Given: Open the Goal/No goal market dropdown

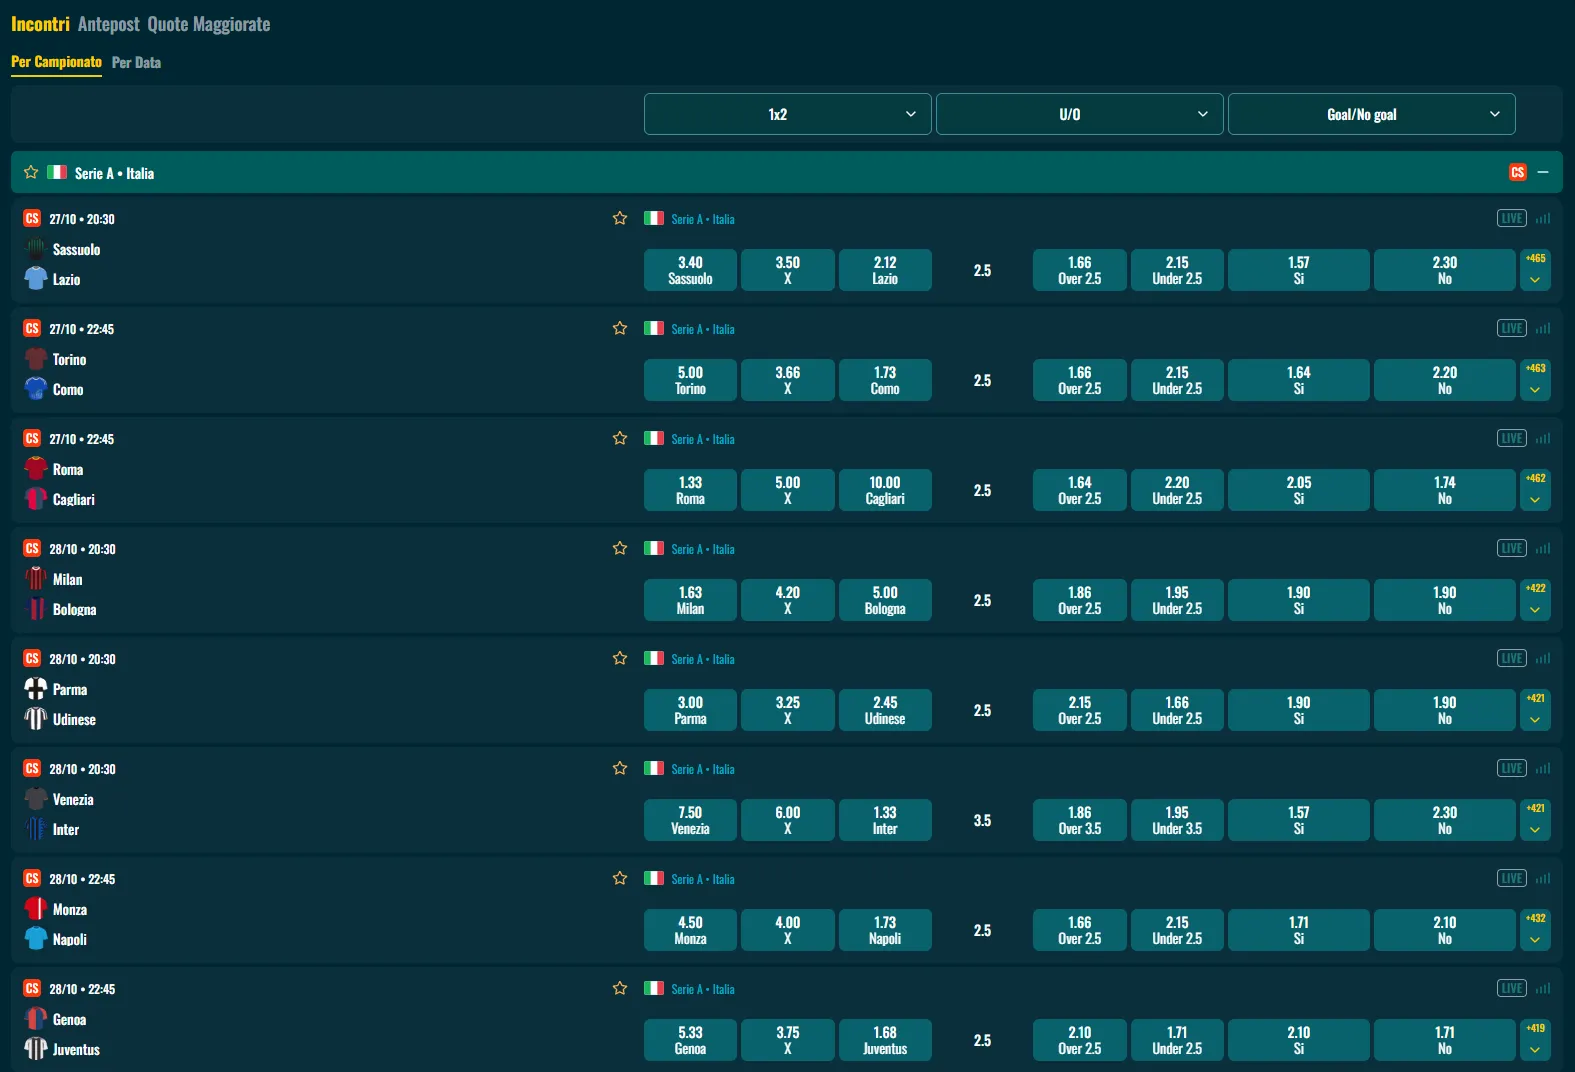Looking at the screenshot, I should (1372, 114).
